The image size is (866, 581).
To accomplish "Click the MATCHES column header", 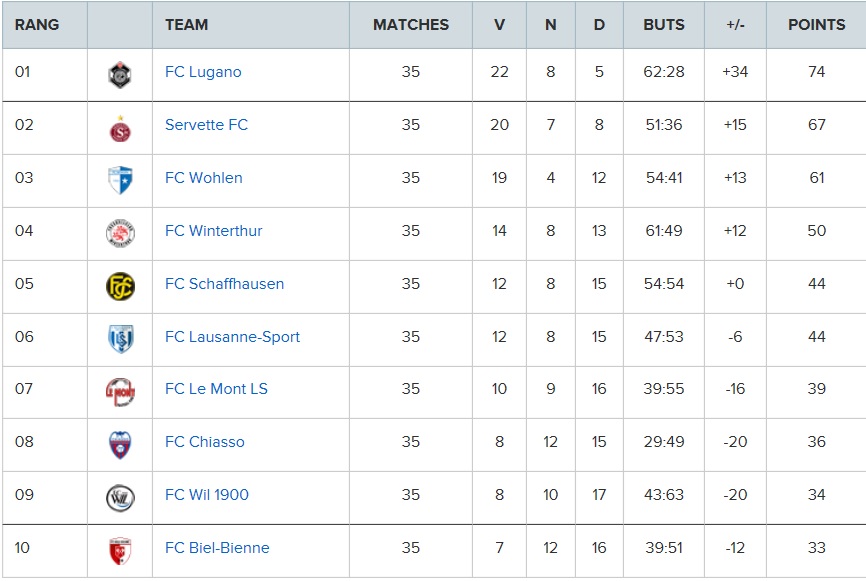I will pyautogui.click(x=410, y=25).
